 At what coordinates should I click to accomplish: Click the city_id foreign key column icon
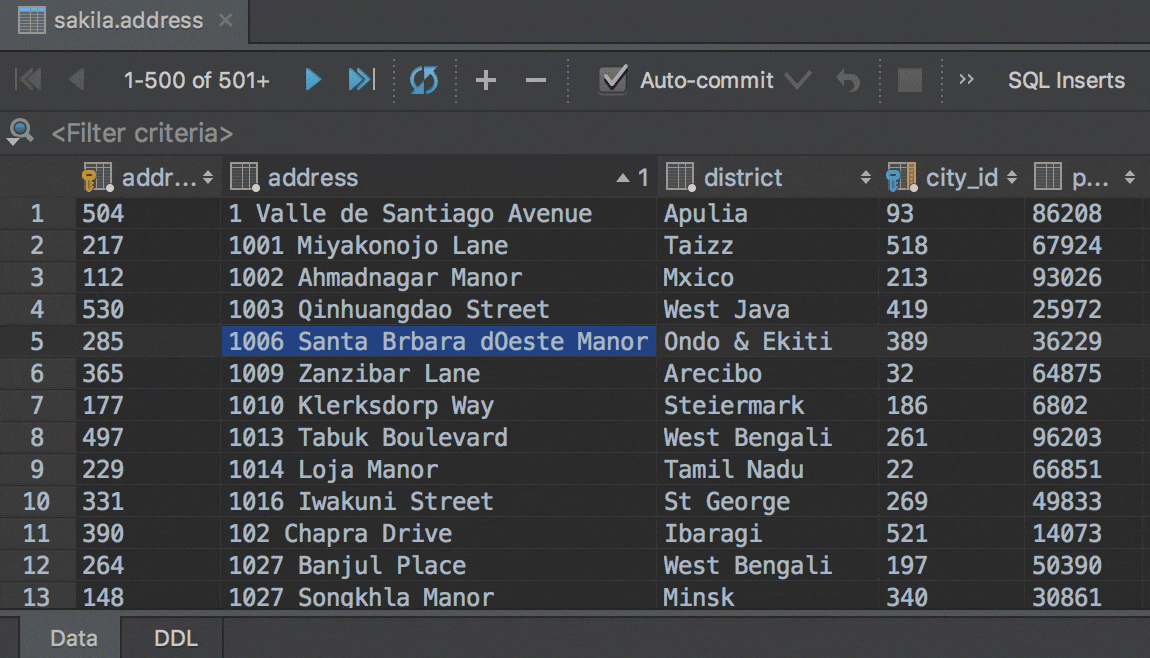[x=901, y=177]
